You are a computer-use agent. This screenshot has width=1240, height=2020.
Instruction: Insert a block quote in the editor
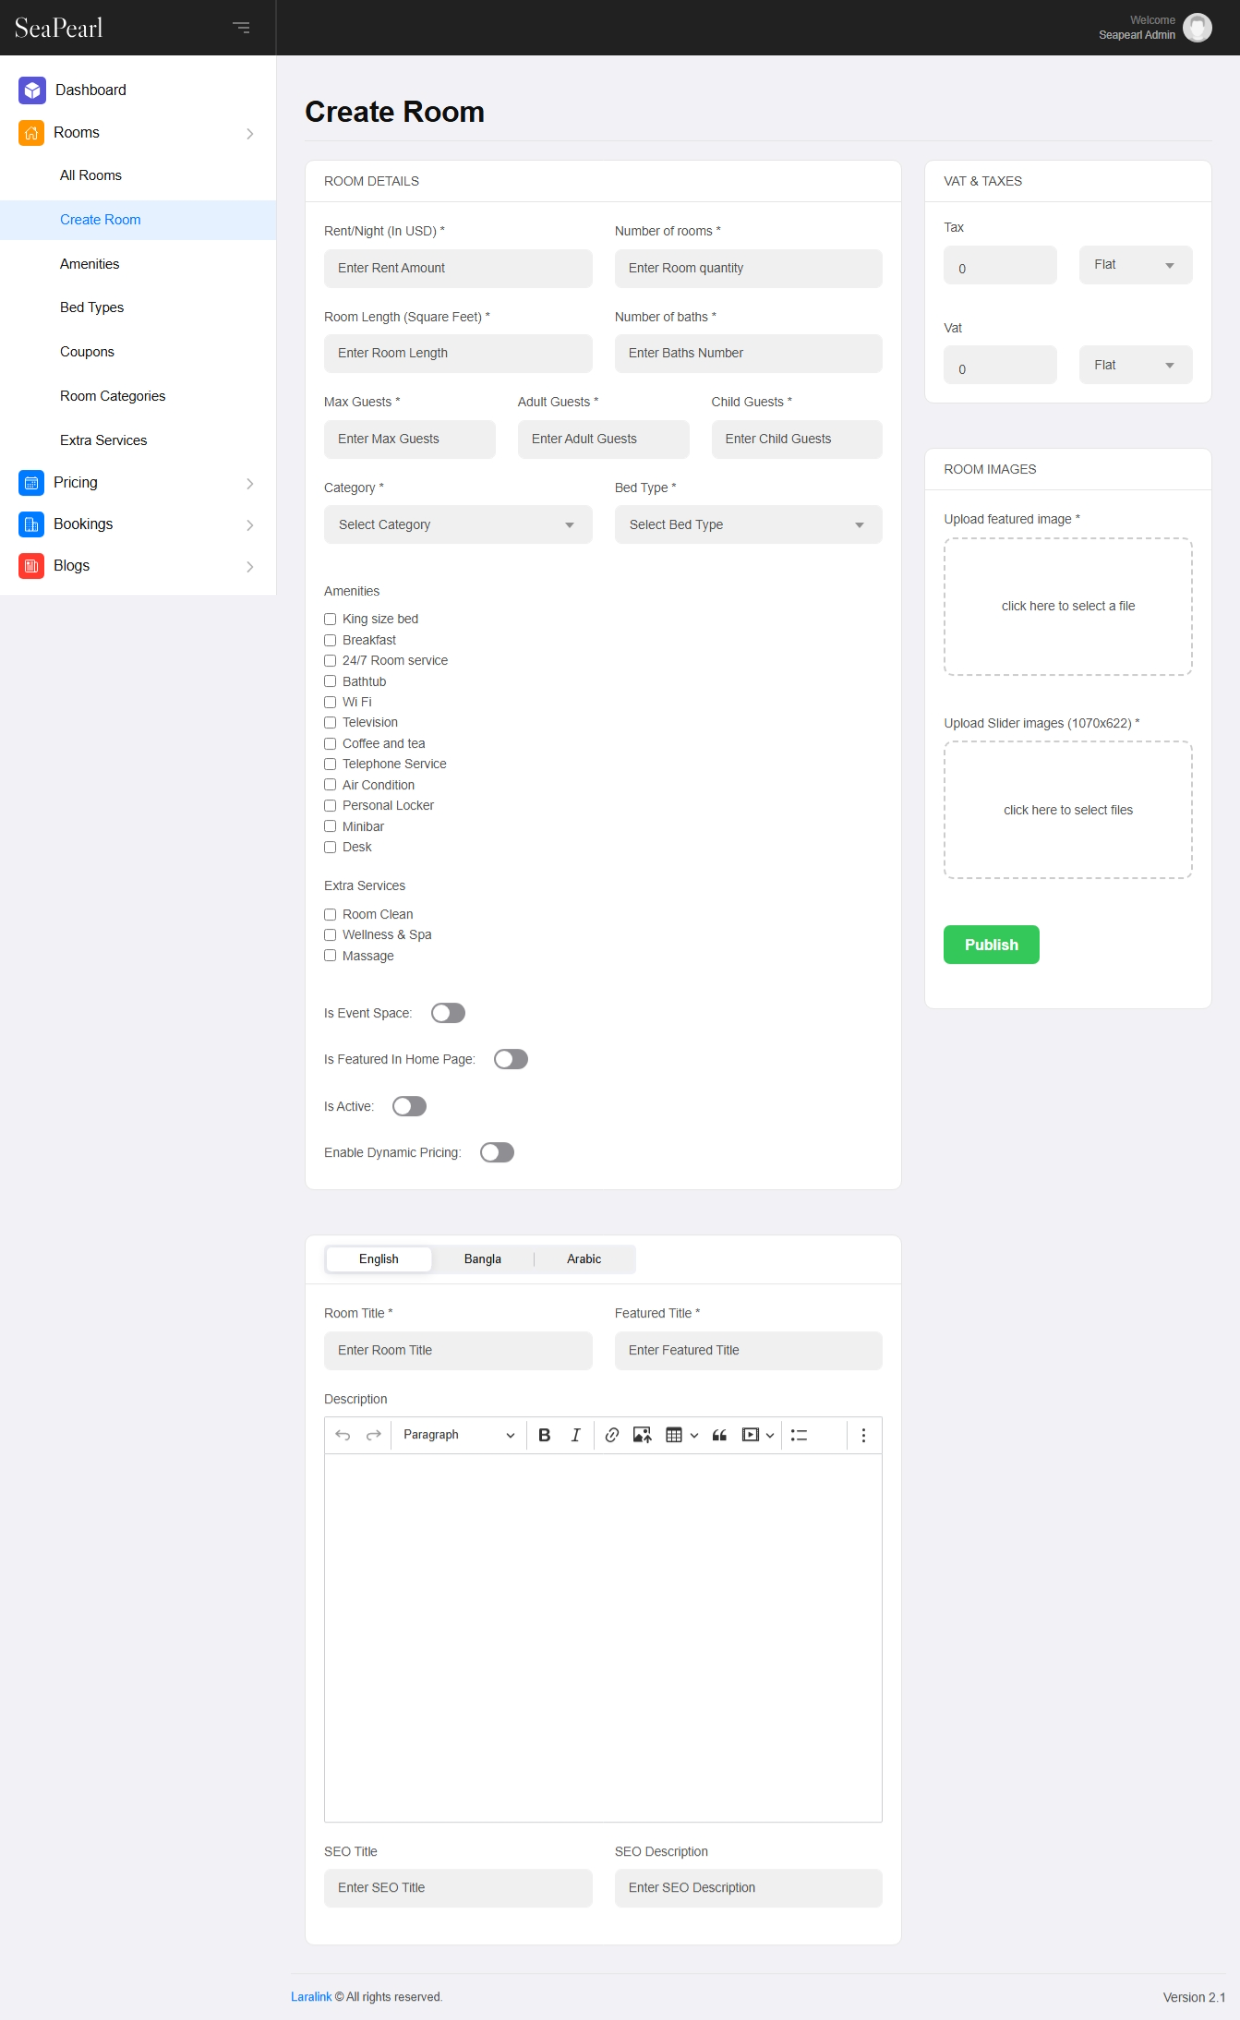point(719,1435)
